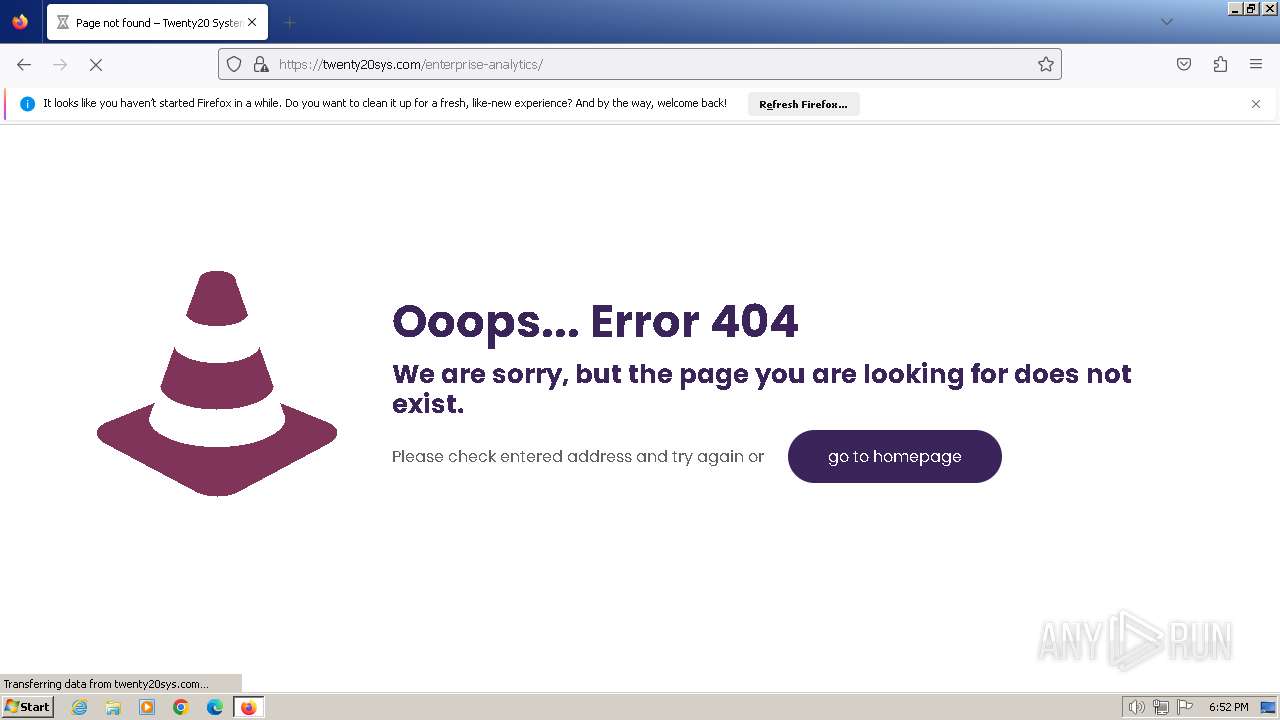
Task: View site security lock information
Action: click(x=261, y=64)
